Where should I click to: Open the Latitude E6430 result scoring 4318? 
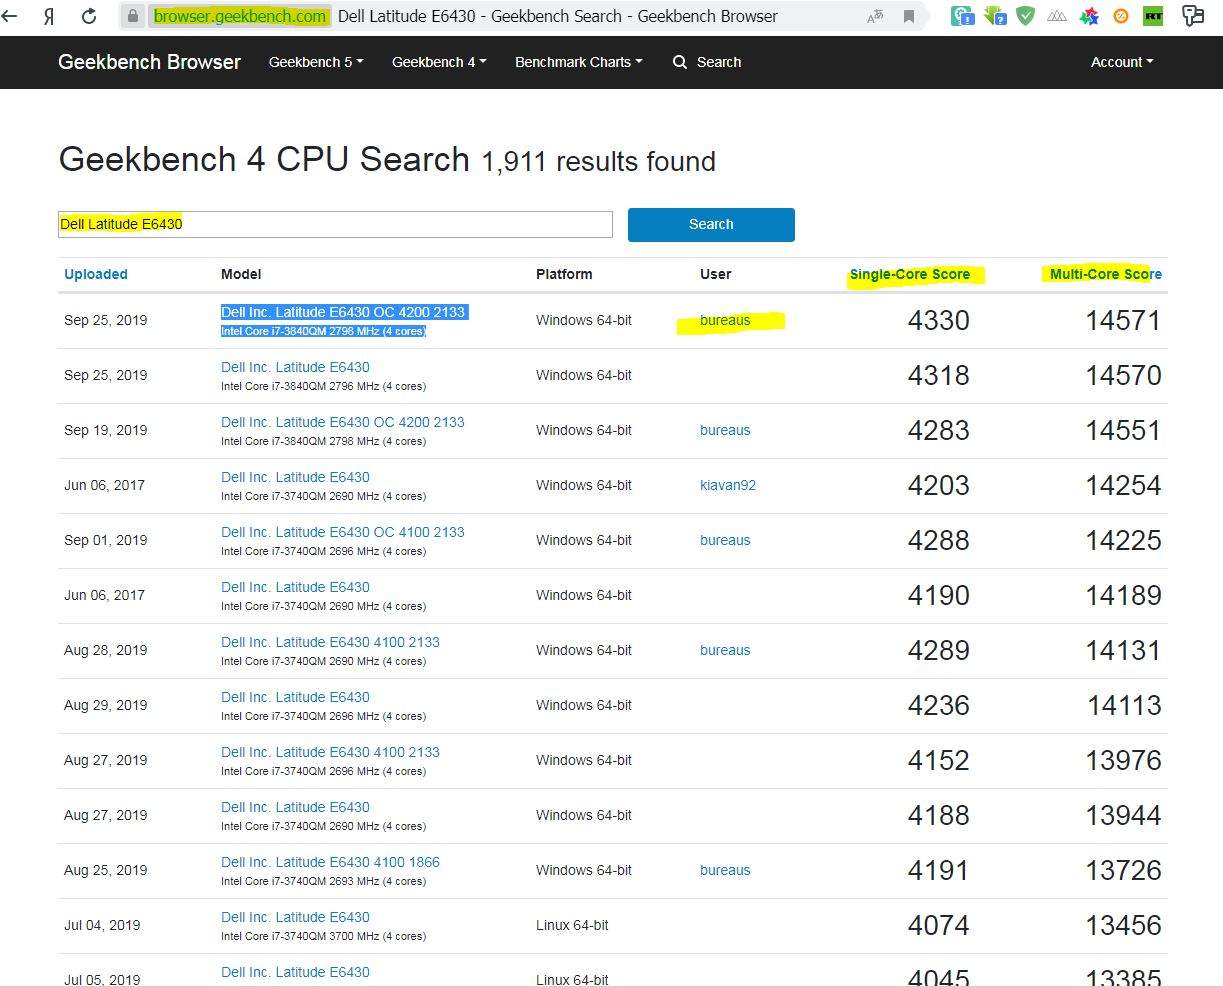point(295,367)
